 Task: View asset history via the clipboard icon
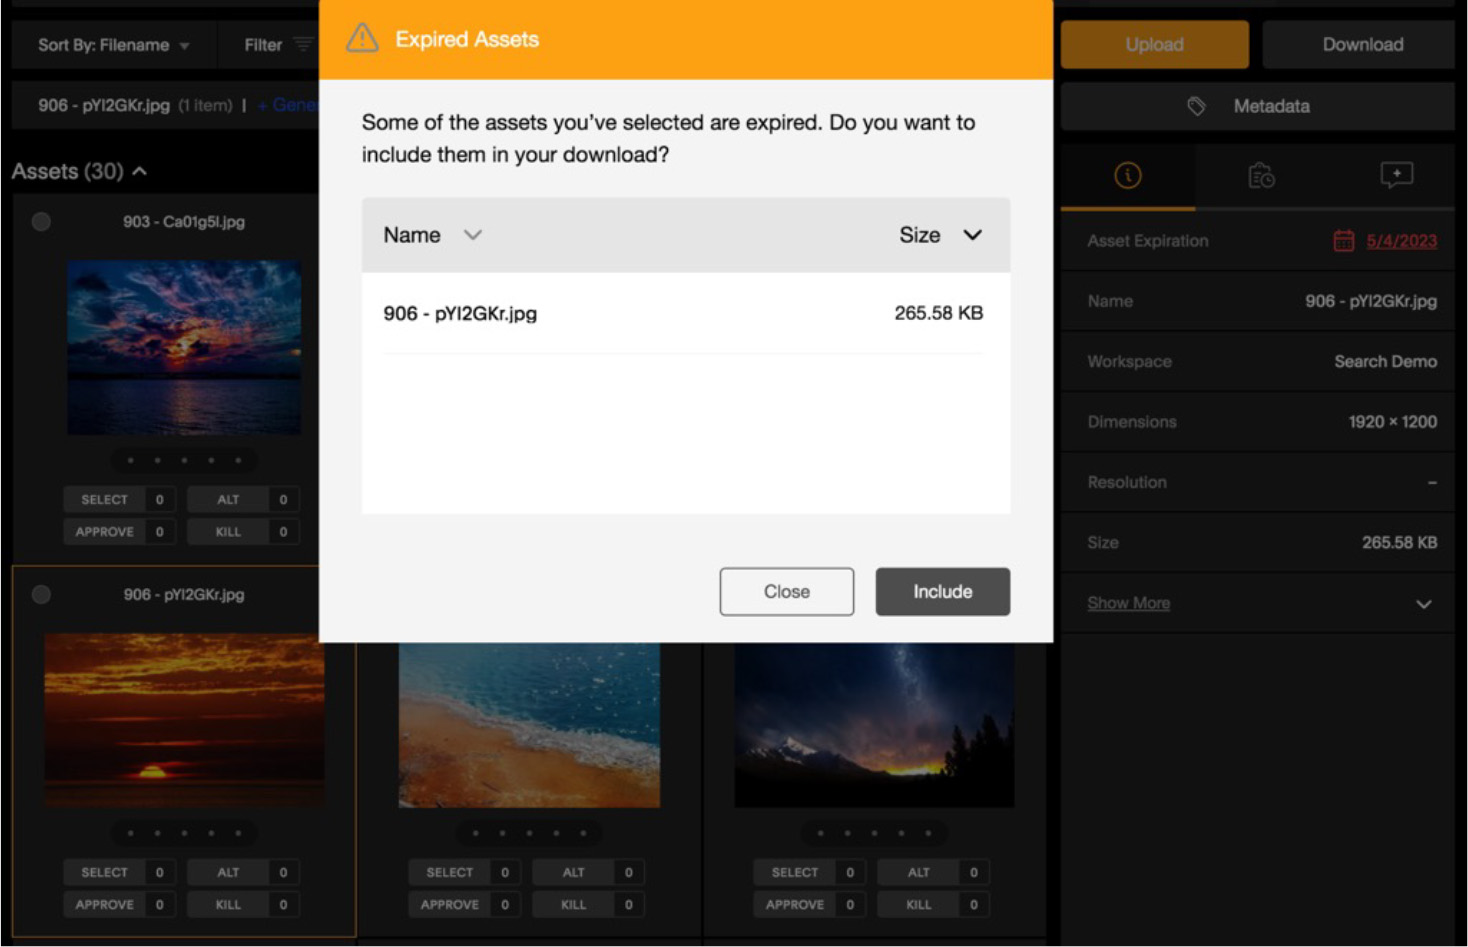point(1262,175)
